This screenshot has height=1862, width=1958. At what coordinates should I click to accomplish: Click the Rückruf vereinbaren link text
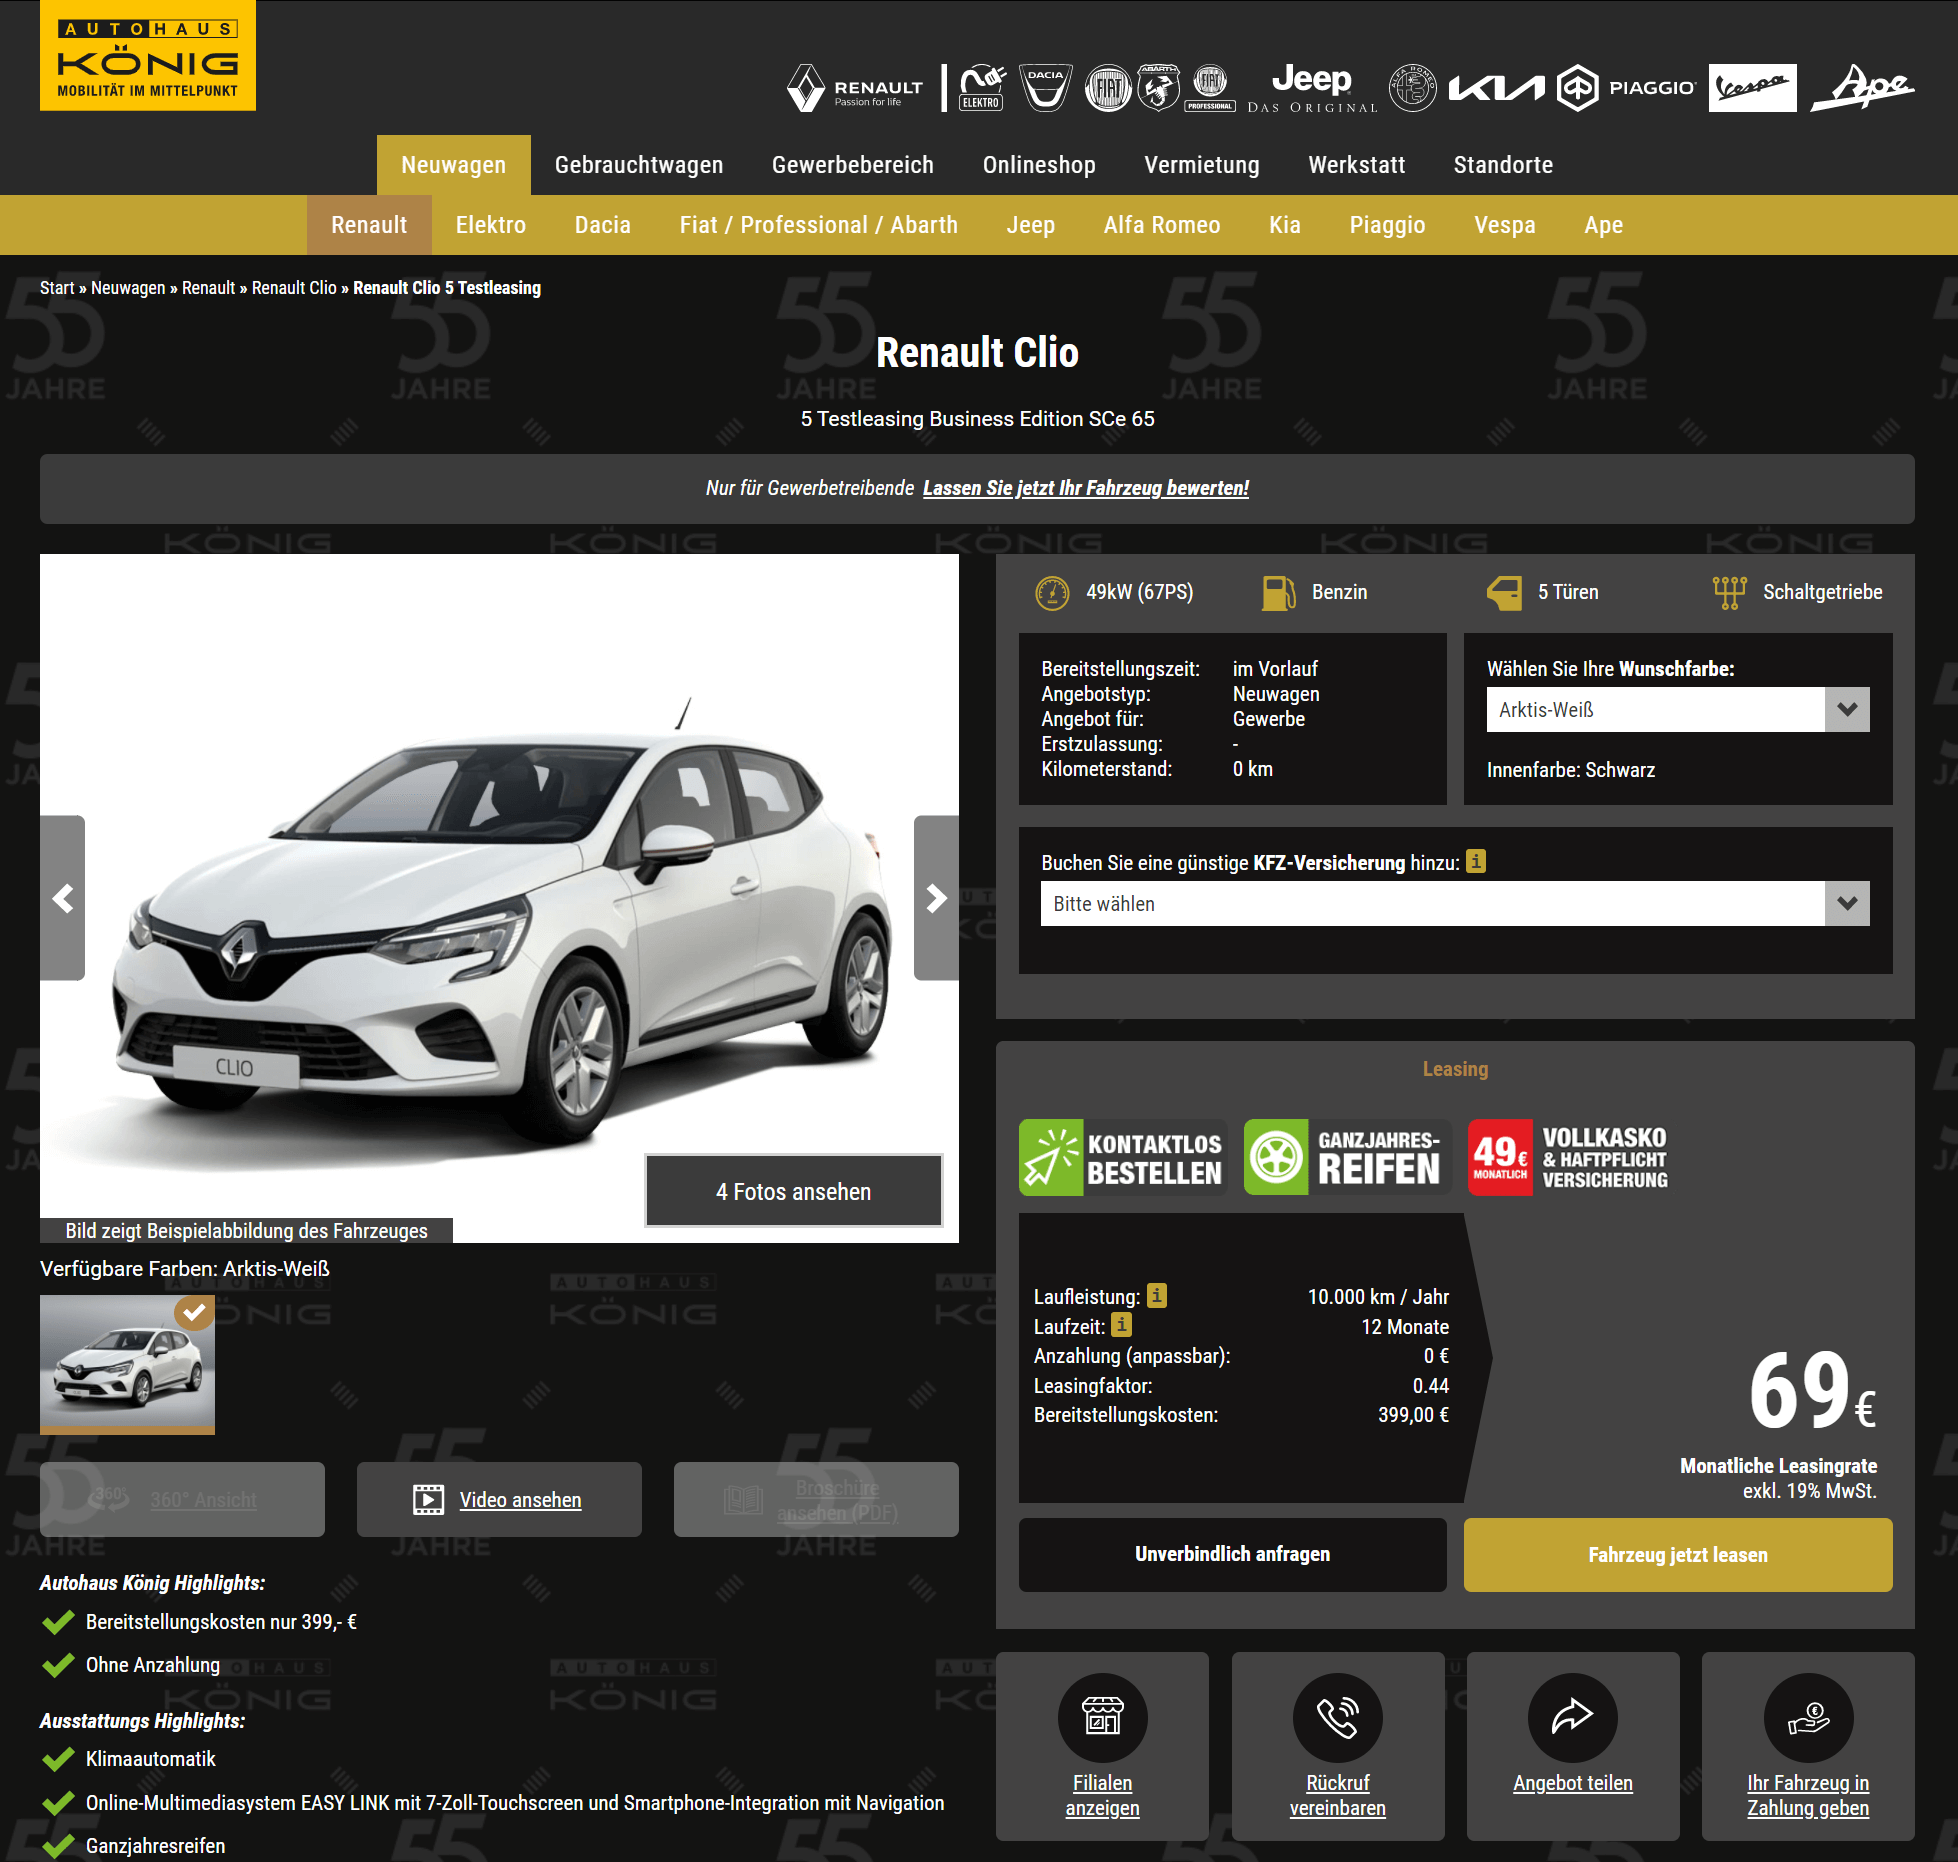[x=1338, y=1795]
